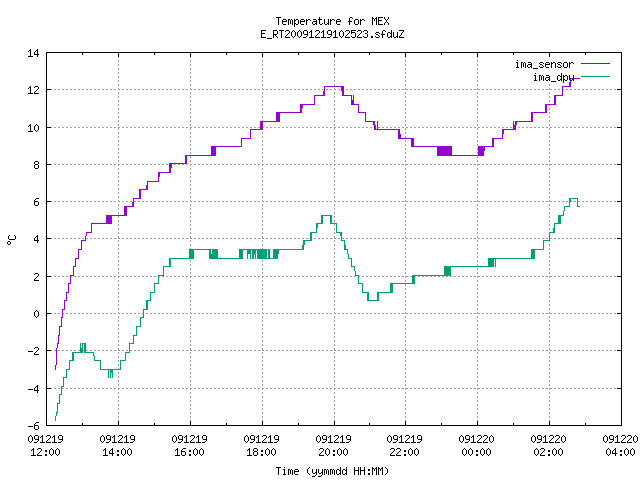Click the y-axis unit label °C
The image size is (640, 480).
pyautogui.click(x=12, y=240)
